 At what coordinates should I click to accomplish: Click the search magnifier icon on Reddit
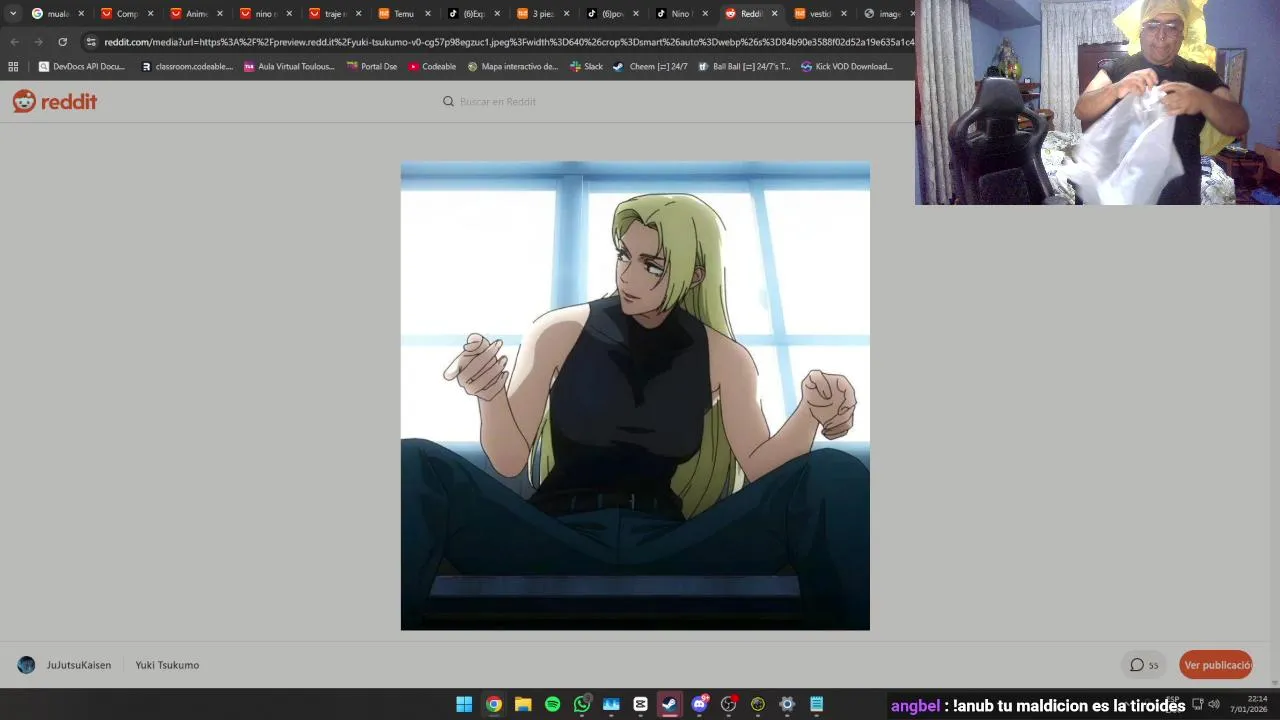[448, 101]
